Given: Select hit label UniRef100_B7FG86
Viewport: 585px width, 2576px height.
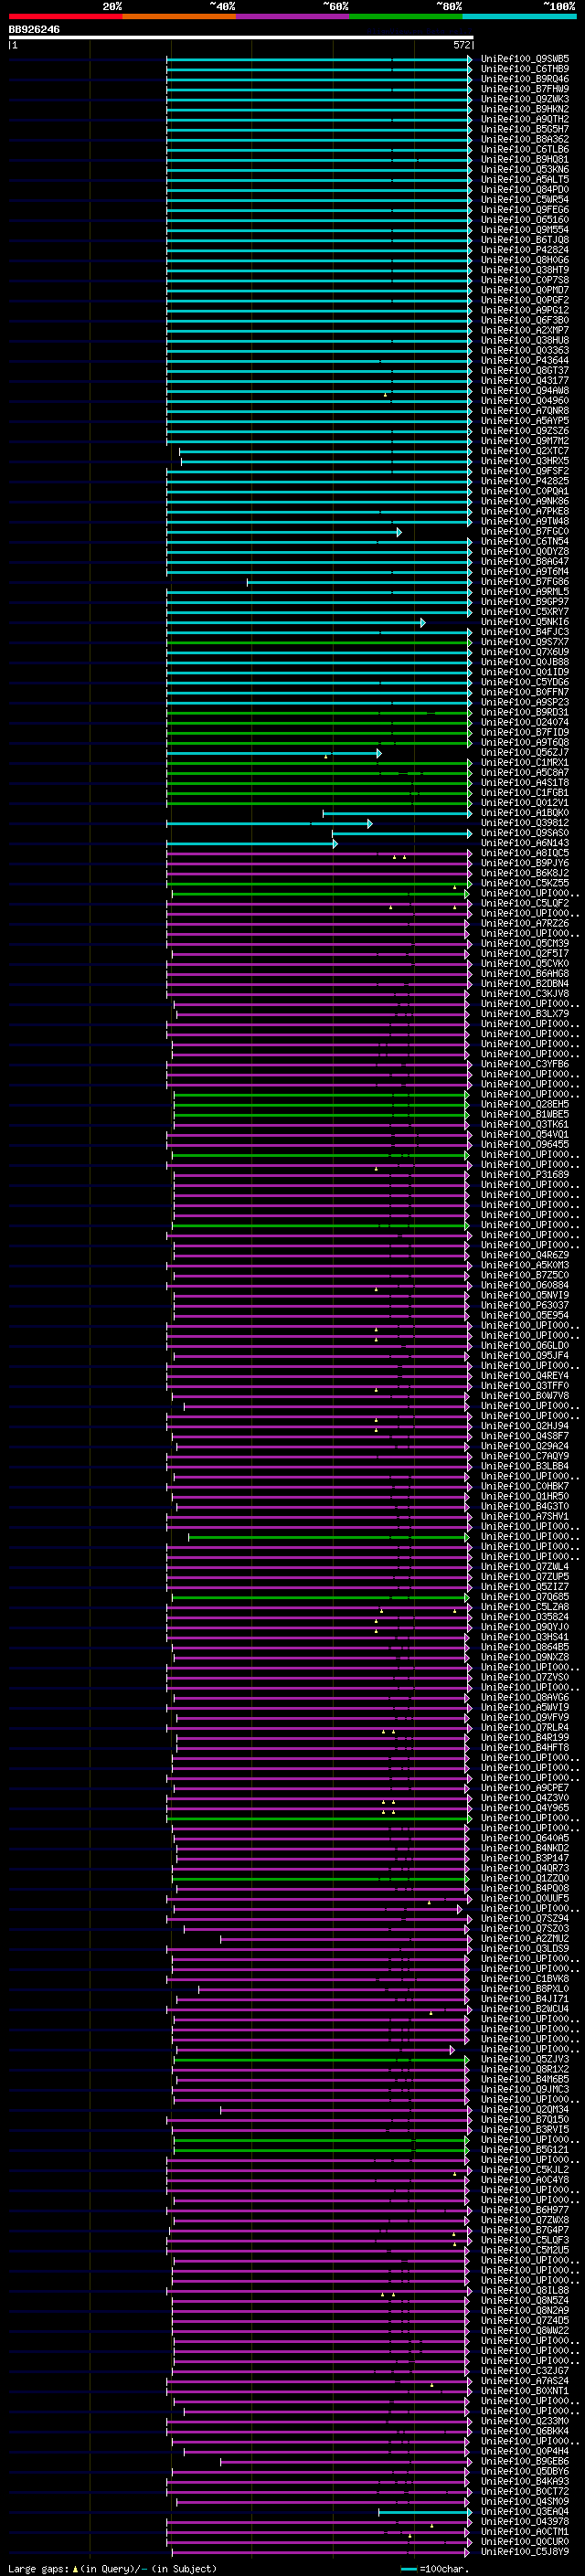Looking at the screenshot, I should point(524,582).
